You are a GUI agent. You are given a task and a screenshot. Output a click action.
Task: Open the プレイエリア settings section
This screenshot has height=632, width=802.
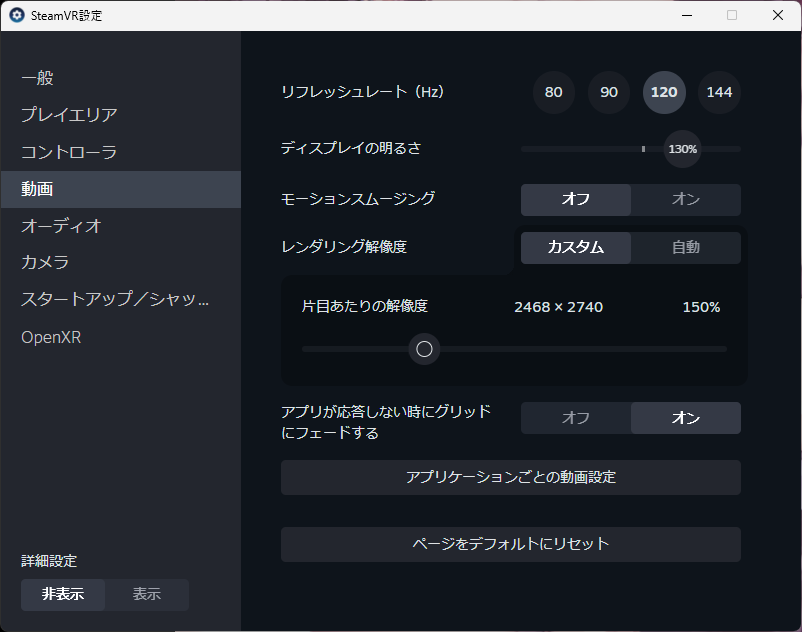[x=121, y=115]
